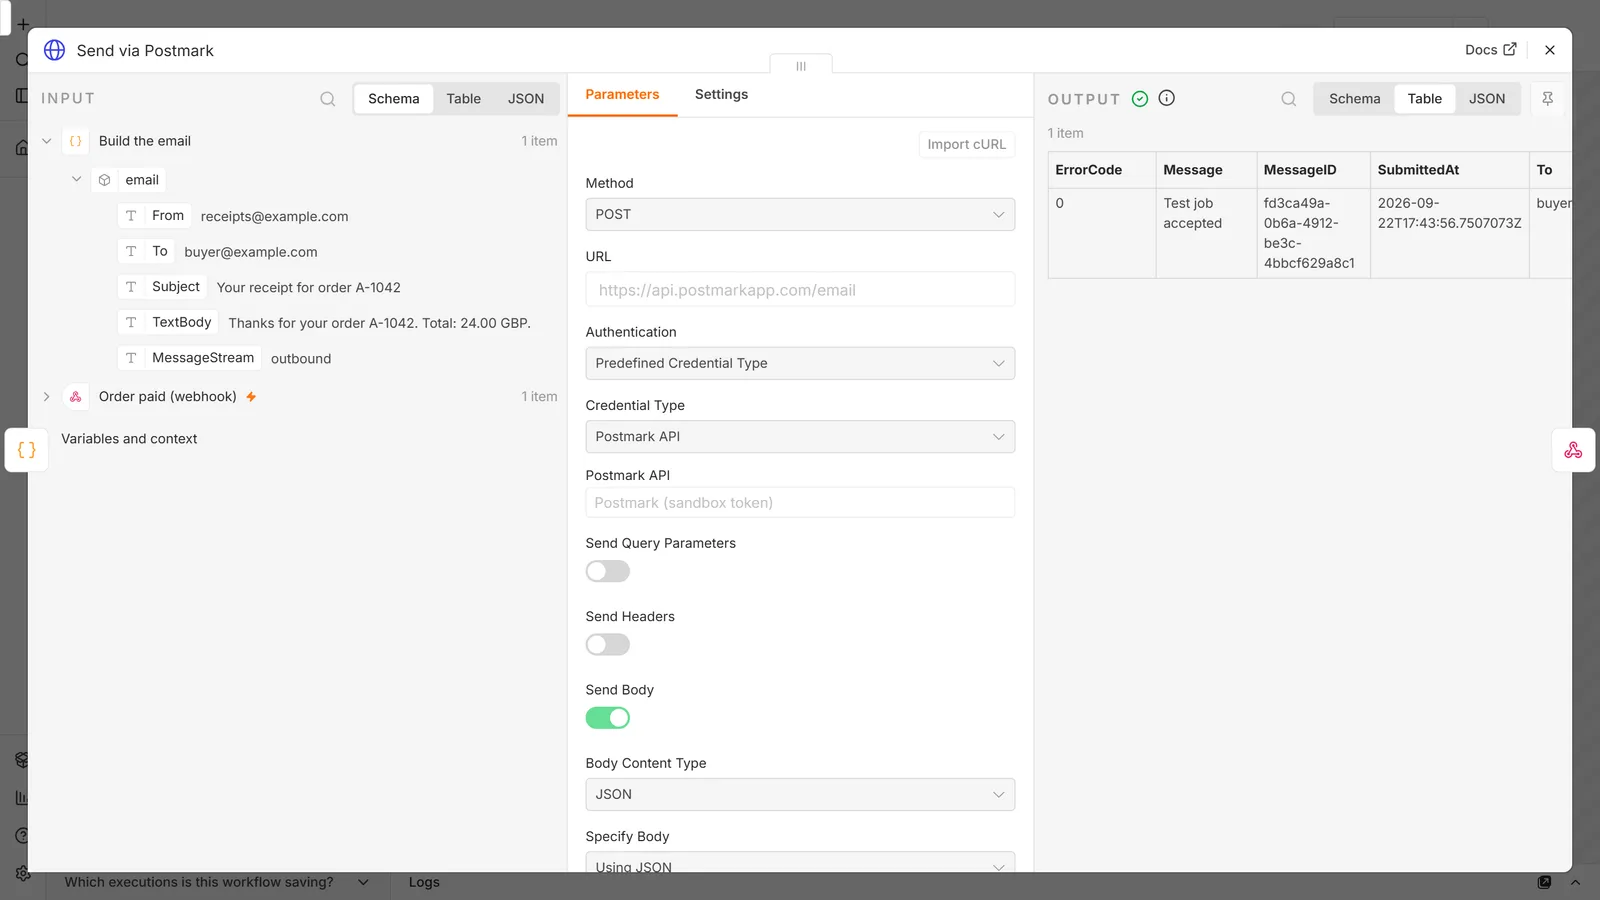This screenshot has width=1600, height=900.
Task: Click the receipts@example.com value
Action: pyautogui.click(x=274, y=217)
